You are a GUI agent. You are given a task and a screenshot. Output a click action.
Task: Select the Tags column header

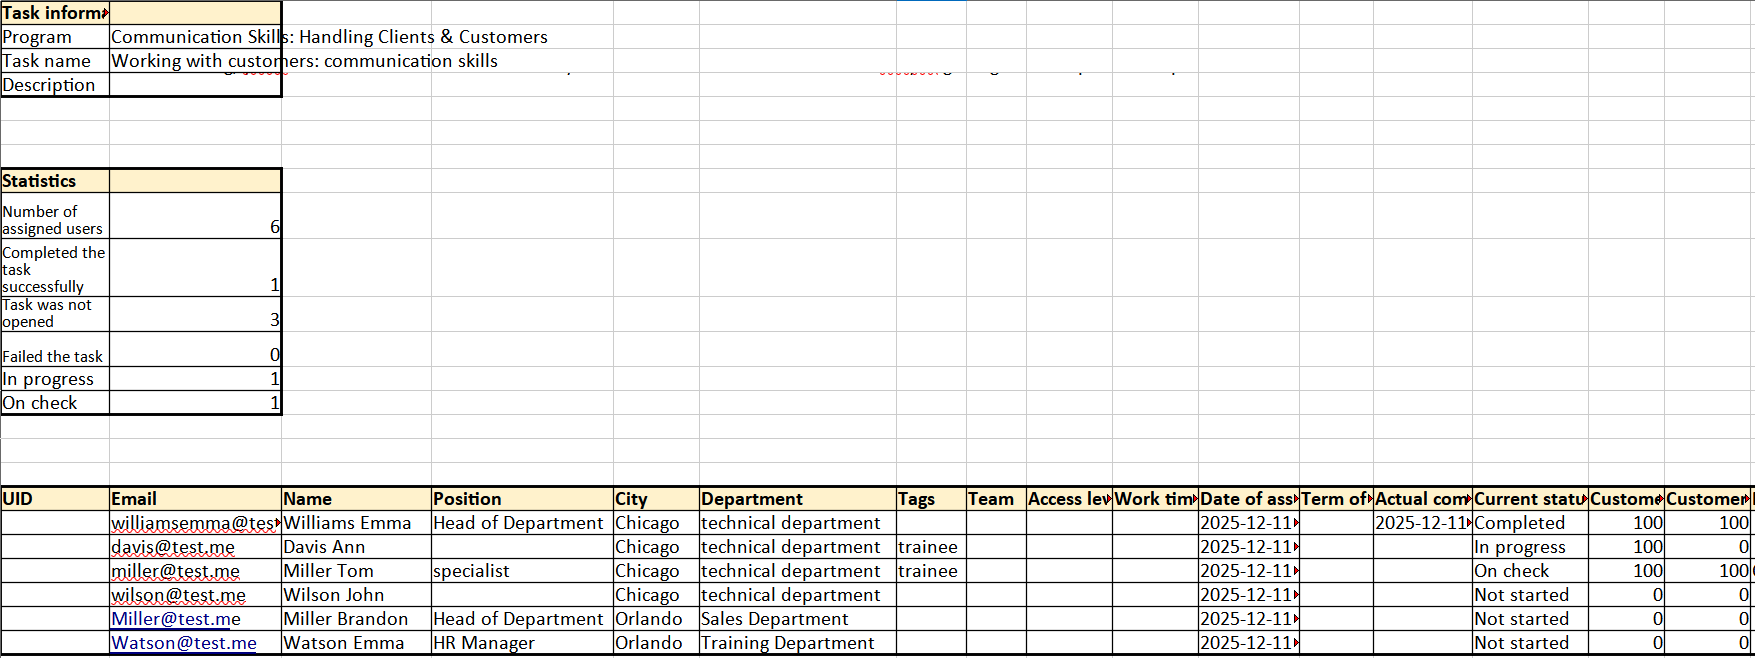tap(929, 499)
